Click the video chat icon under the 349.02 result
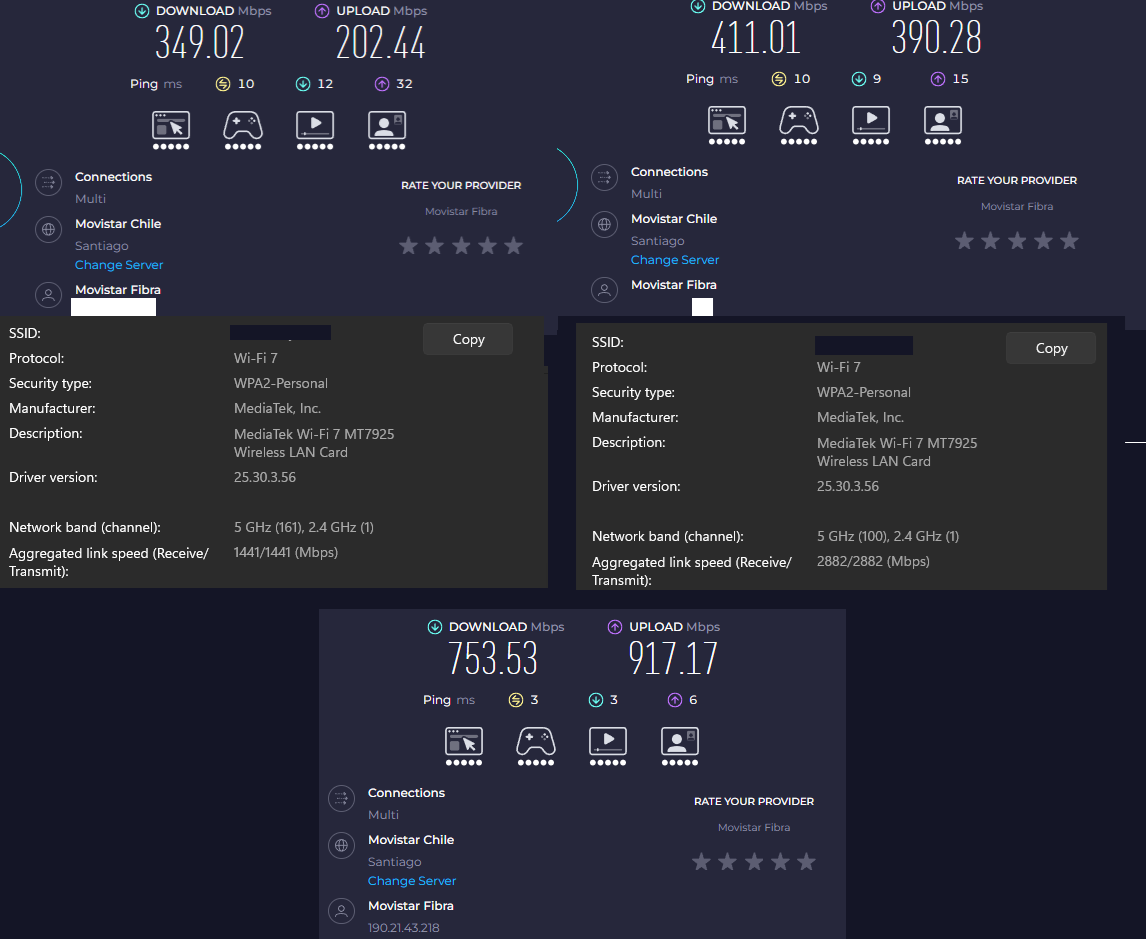 (386, 125)
